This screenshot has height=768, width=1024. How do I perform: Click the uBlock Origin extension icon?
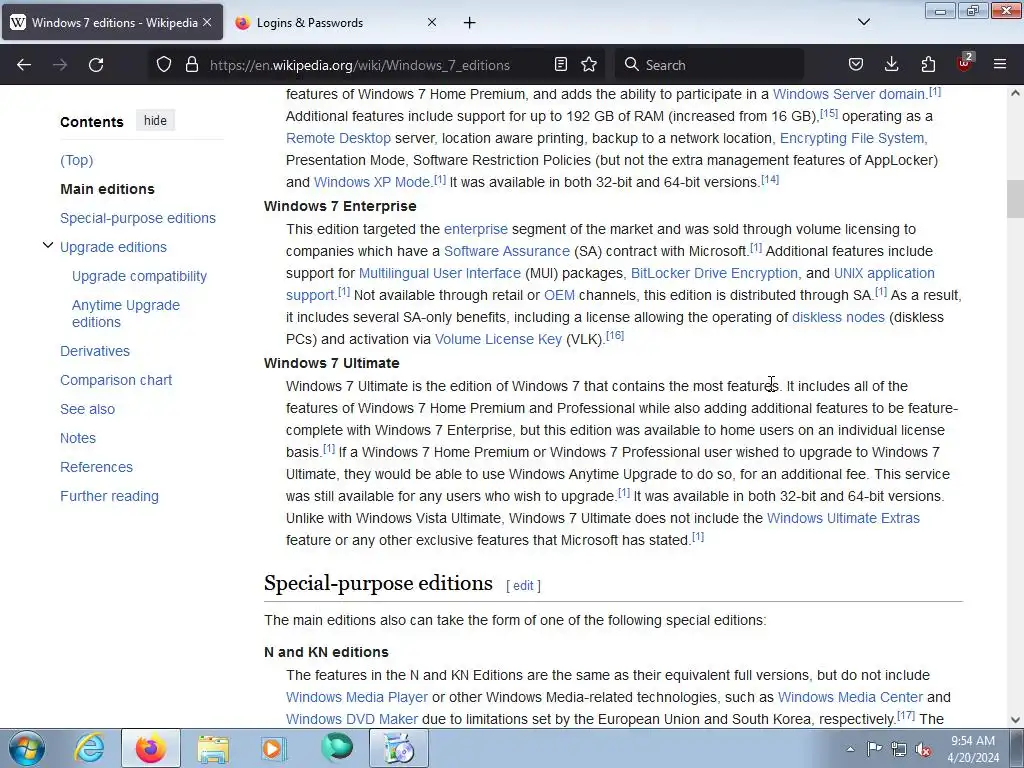click(965, 63)
